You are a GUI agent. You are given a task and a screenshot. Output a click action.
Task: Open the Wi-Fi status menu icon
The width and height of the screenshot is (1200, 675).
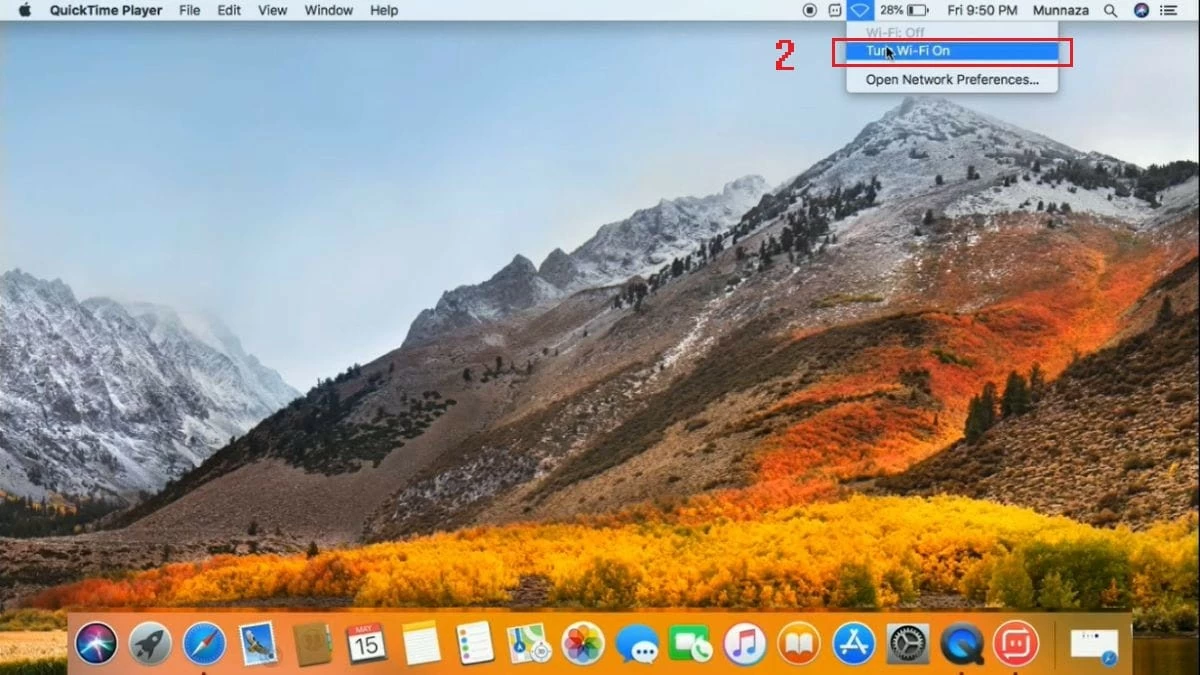861,10
